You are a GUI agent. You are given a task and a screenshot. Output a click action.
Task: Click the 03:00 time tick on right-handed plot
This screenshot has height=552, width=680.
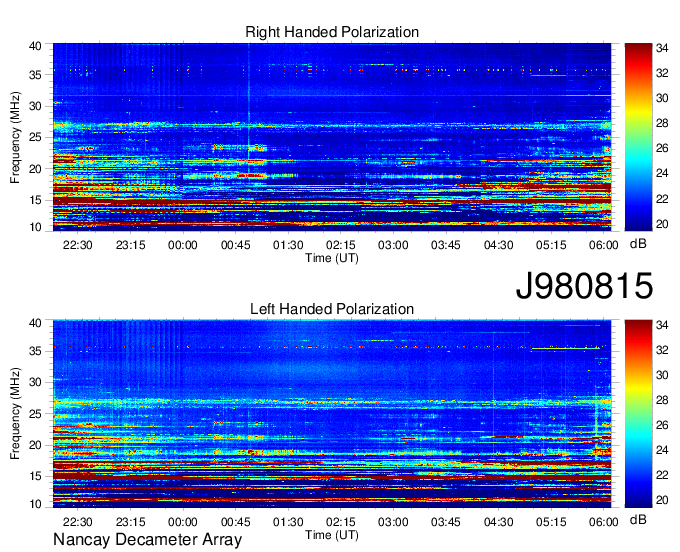pyautogui.click(x=393, y=245)
